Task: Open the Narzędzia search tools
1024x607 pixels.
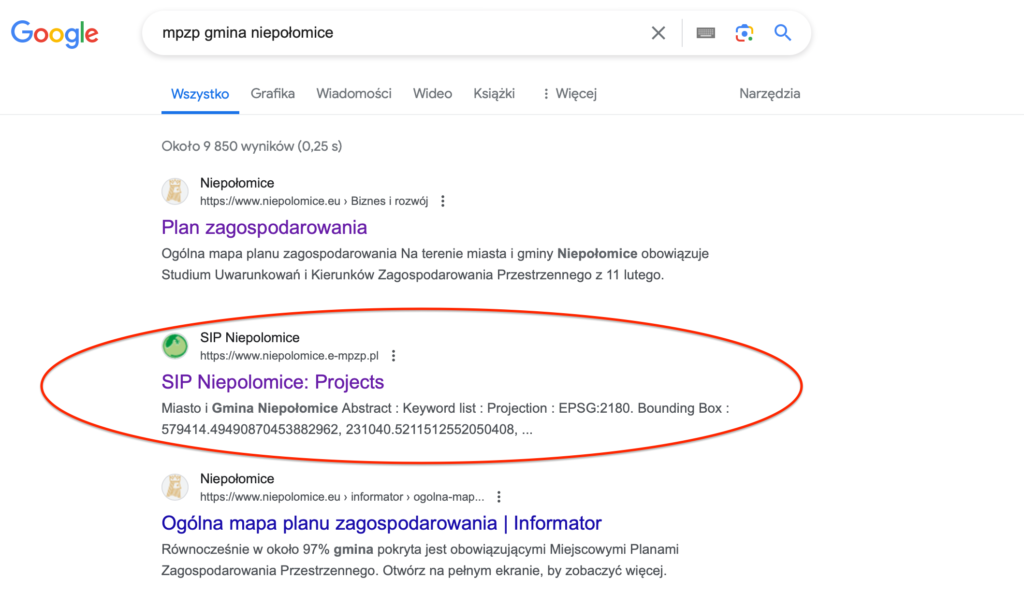Action: click(769, 93)
